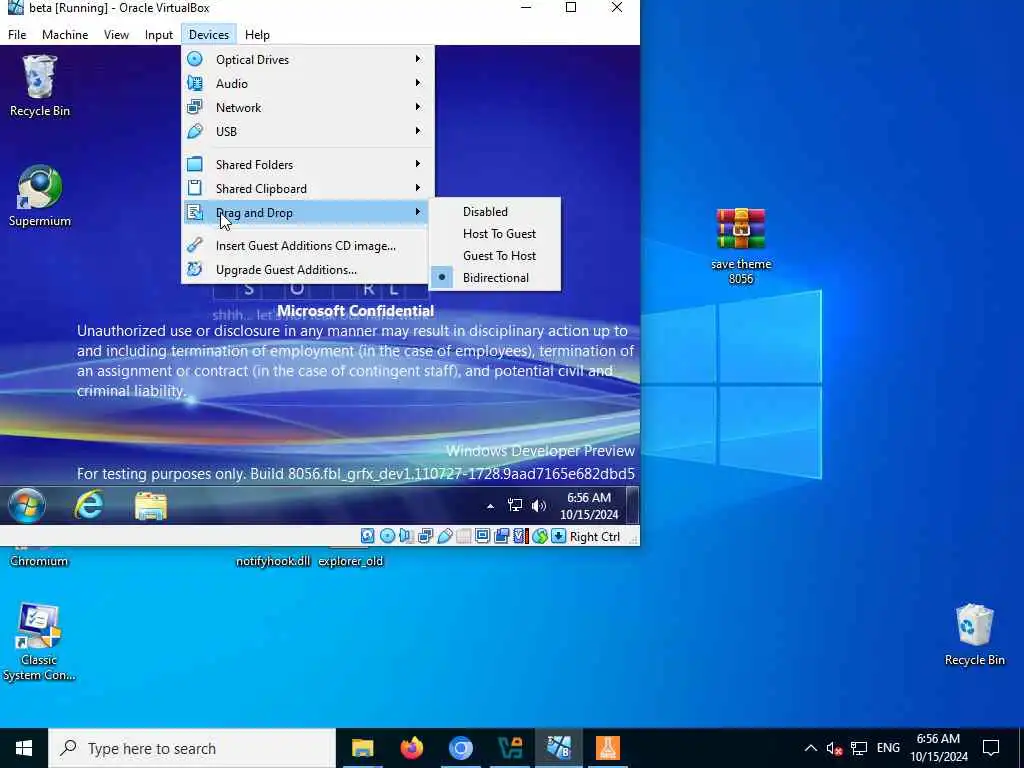This screenshot has width=1024, height=768.
Task: Expand the Optical Drives submenu
Action: [306, 59]
